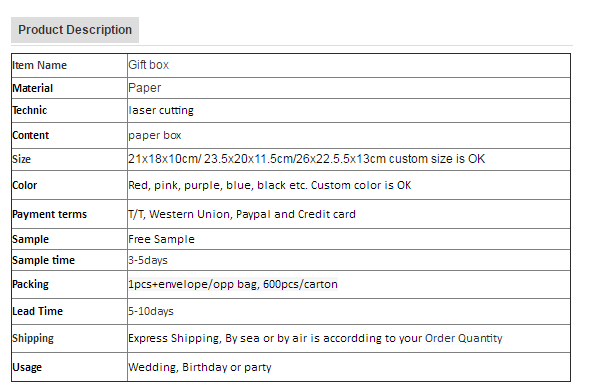Click the size dimensions text
This screenshot has width=593, height=390.
306,159
